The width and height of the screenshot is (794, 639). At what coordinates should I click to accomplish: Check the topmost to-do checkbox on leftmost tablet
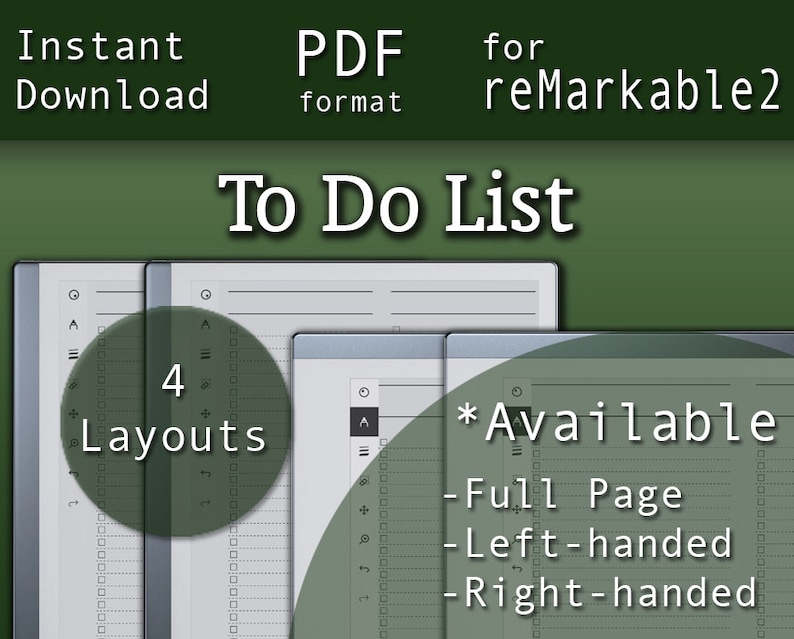[x=101, y=330]
